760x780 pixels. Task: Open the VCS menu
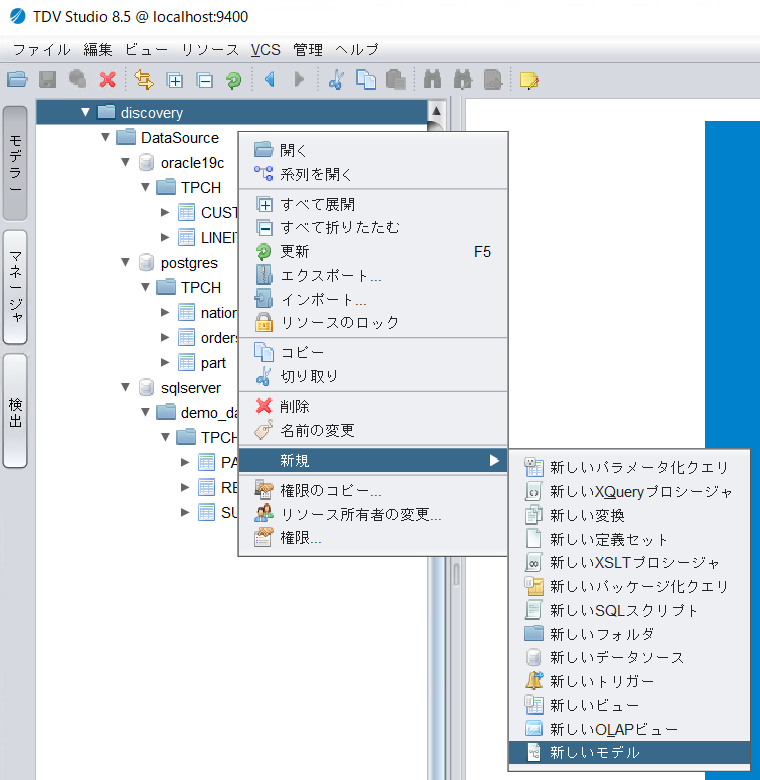coord(266,50)
